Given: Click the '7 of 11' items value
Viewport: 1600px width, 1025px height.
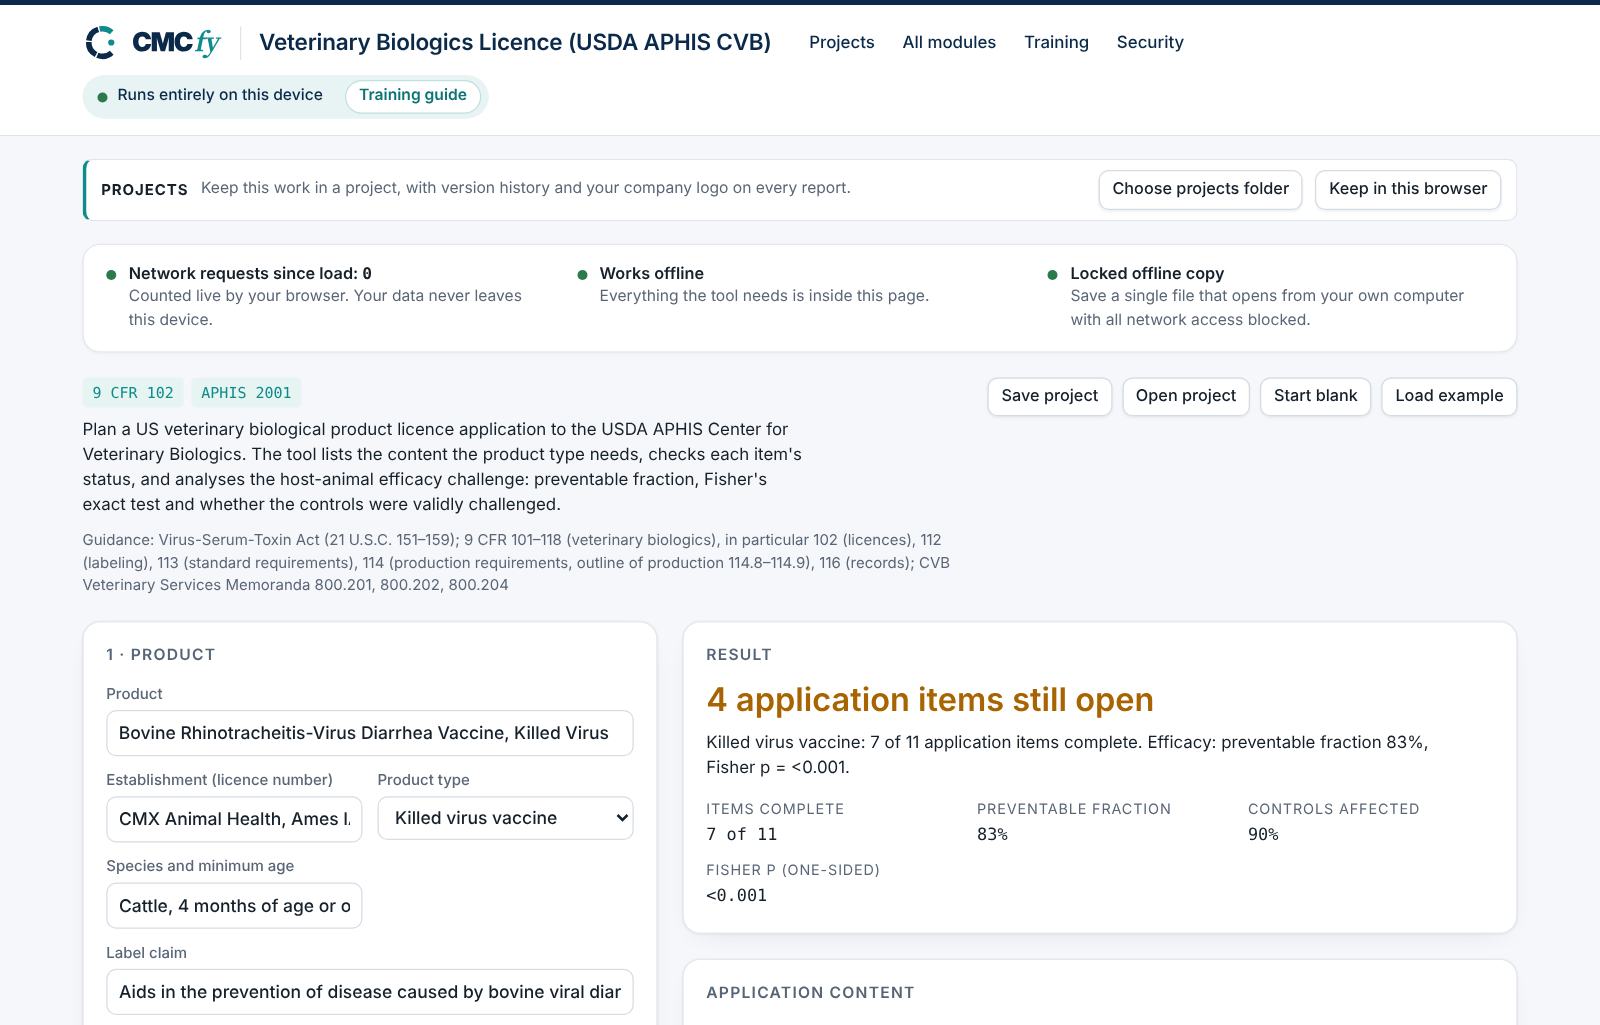Looking at the screenshot, I should pos(741,834).
